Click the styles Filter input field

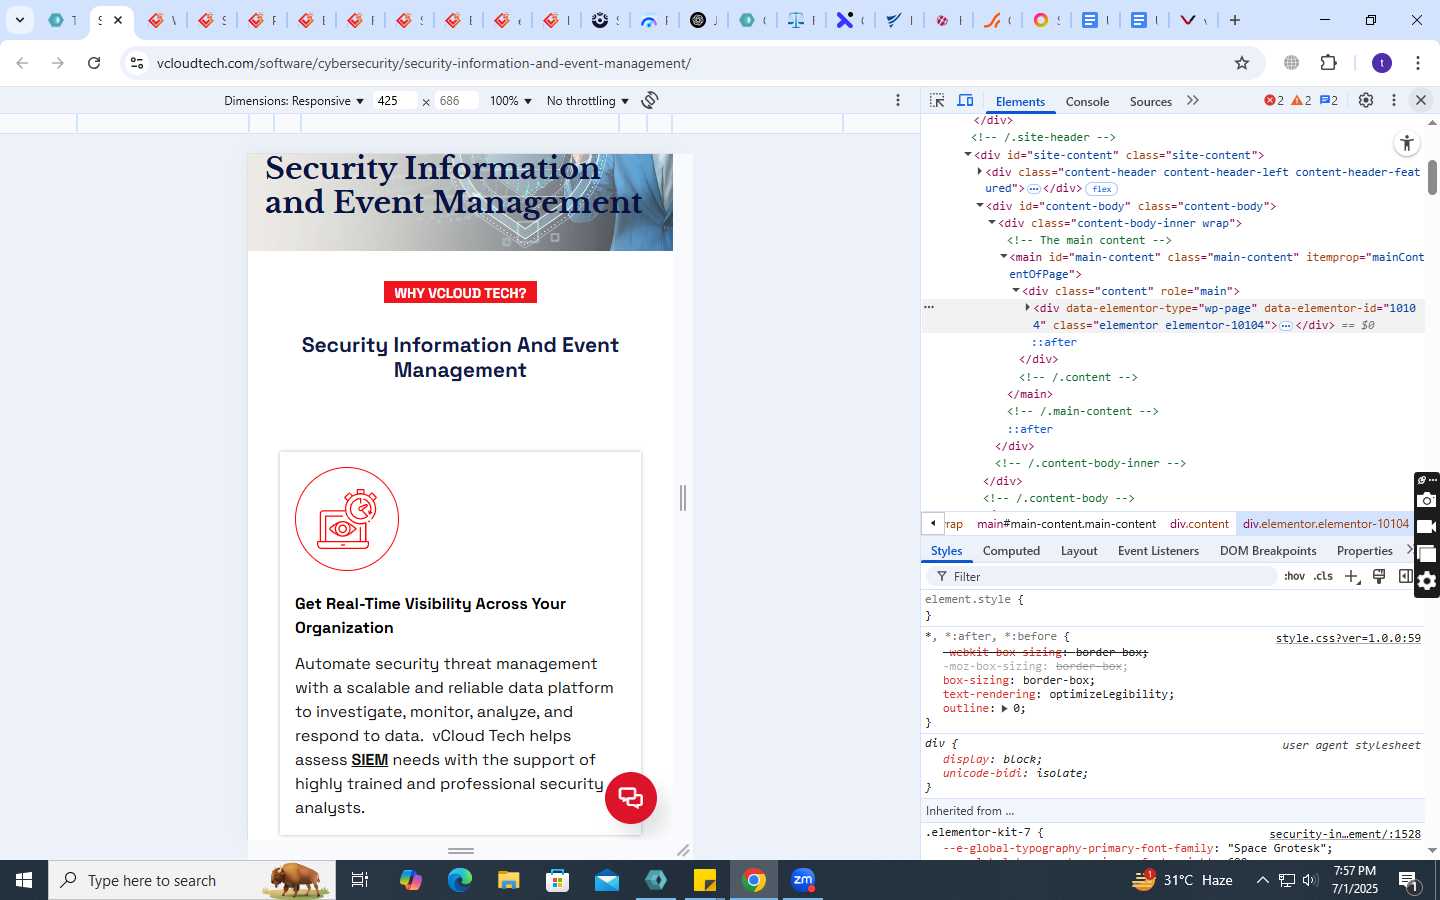point(1100,577)
